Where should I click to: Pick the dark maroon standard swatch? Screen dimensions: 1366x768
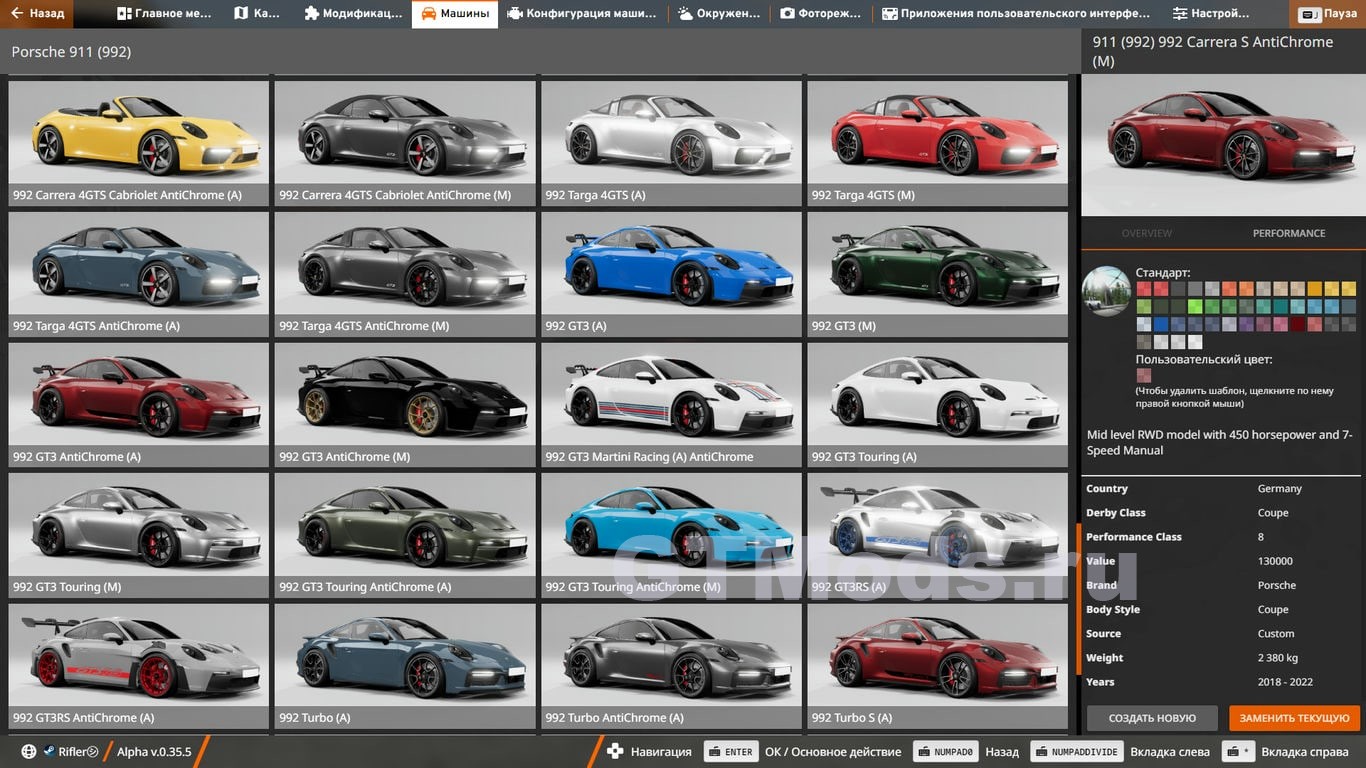pyautogui.click(x=1298, y=324)
